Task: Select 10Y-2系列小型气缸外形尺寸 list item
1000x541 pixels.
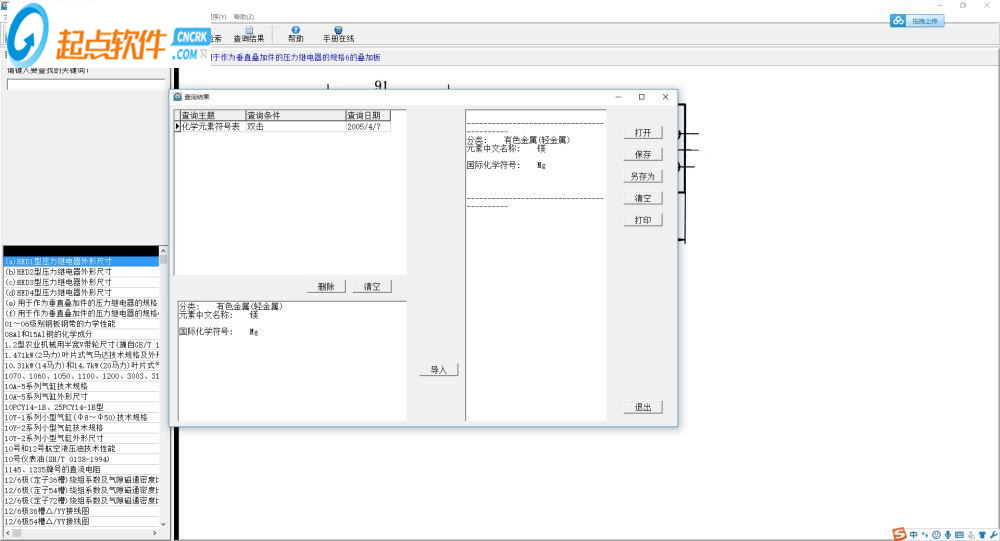Action: click(81, 438)
